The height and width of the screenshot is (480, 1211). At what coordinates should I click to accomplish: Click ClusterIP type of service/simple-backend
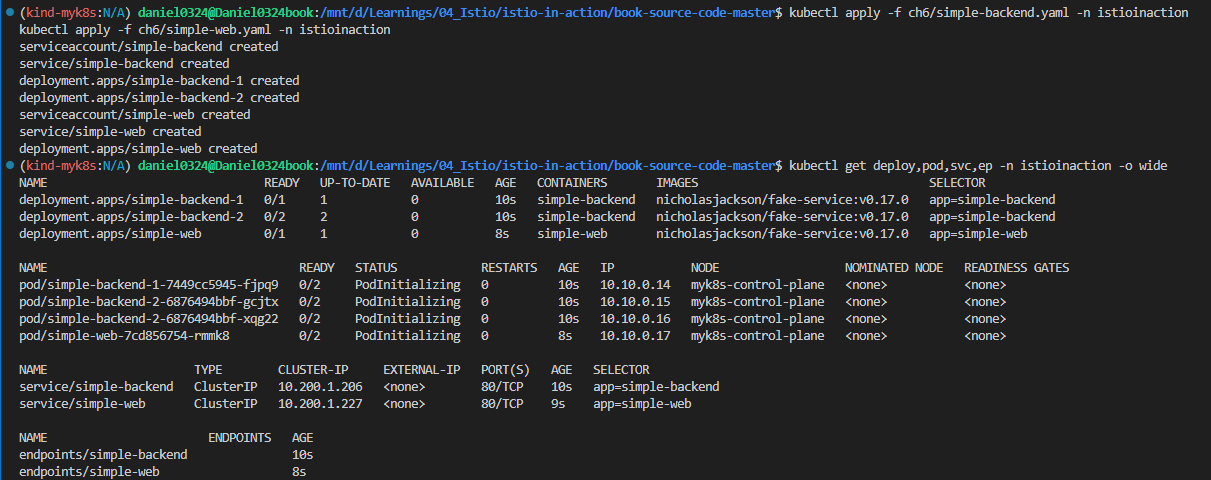pyautogui.click(x=225, y=387)
